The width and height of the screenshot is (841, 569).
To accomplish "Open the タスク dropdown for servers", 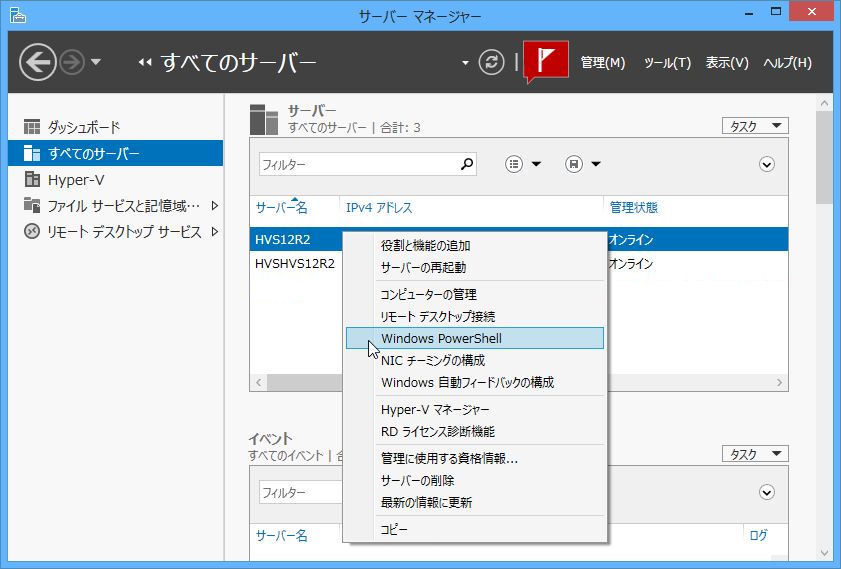I will point(755,125).
